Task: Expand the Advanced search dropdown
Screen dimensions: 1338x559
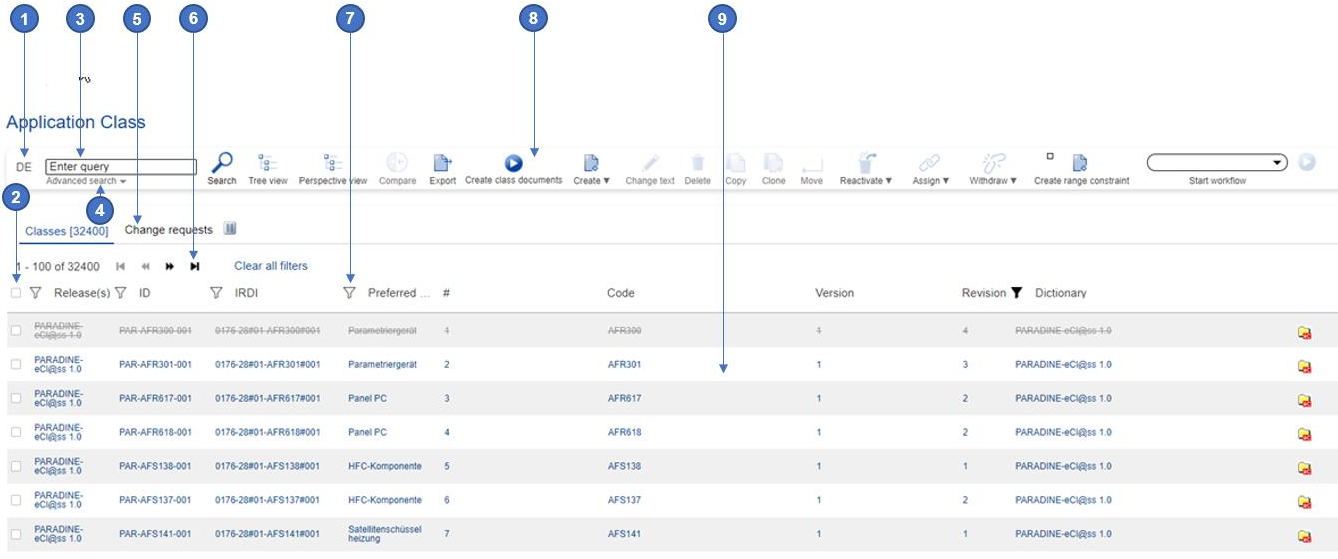Action: pyautogui.click(x=86, y=182)
